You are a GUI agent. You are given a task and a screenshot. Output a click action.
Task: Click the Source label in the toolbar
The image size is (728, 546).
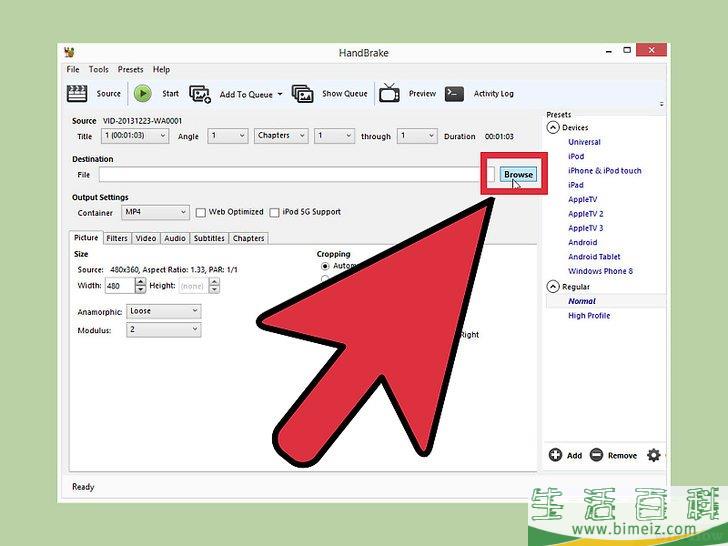[108, 93]
